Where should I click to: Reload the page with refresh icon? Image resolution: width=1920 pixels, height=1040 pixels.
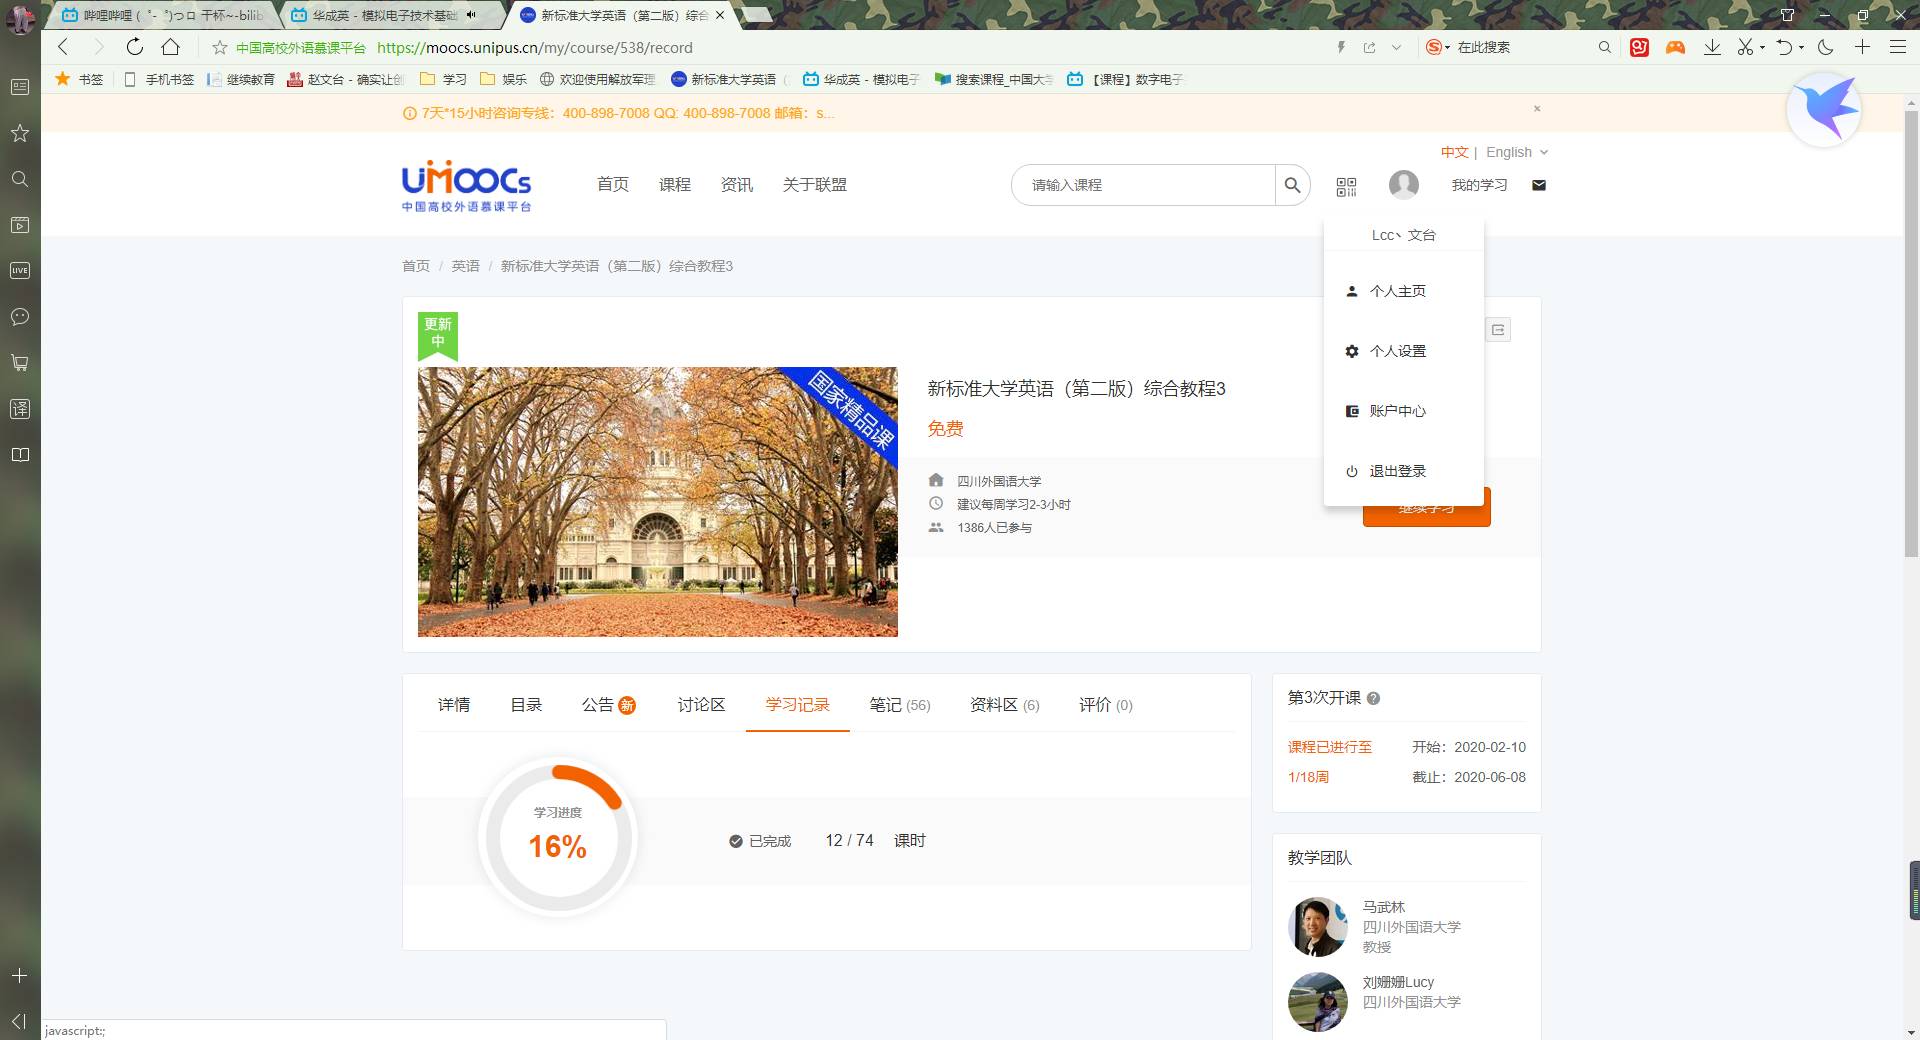134,47
